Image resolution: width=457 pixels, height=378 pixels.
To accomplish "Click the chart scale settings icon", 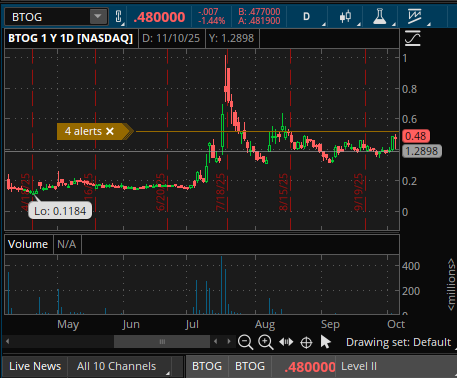I will 413,38.
